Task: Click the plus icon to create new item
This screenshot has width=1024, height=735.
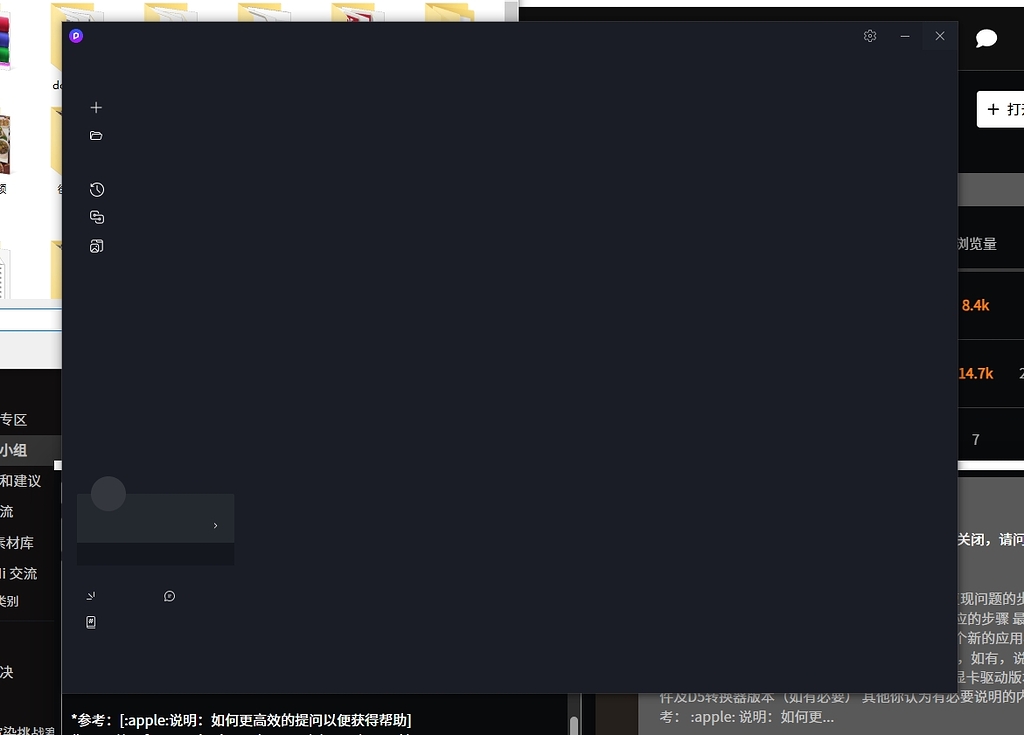Action: click(96, 107)
